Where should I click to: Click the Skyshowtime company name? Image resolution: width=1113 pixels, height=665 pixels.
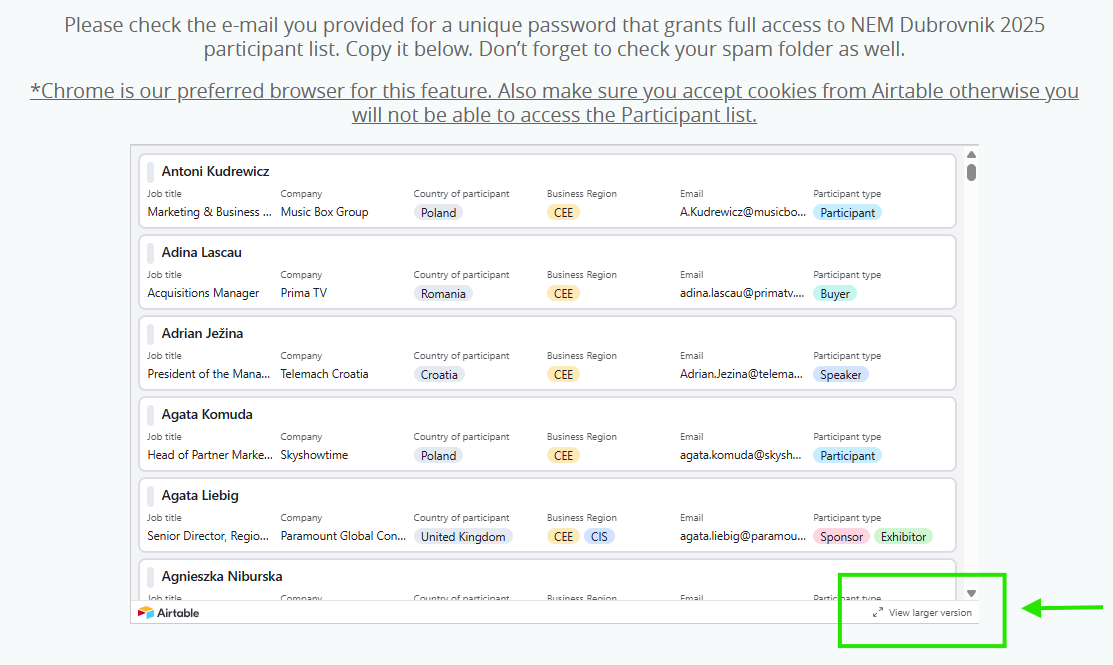(x=314, y=454)
